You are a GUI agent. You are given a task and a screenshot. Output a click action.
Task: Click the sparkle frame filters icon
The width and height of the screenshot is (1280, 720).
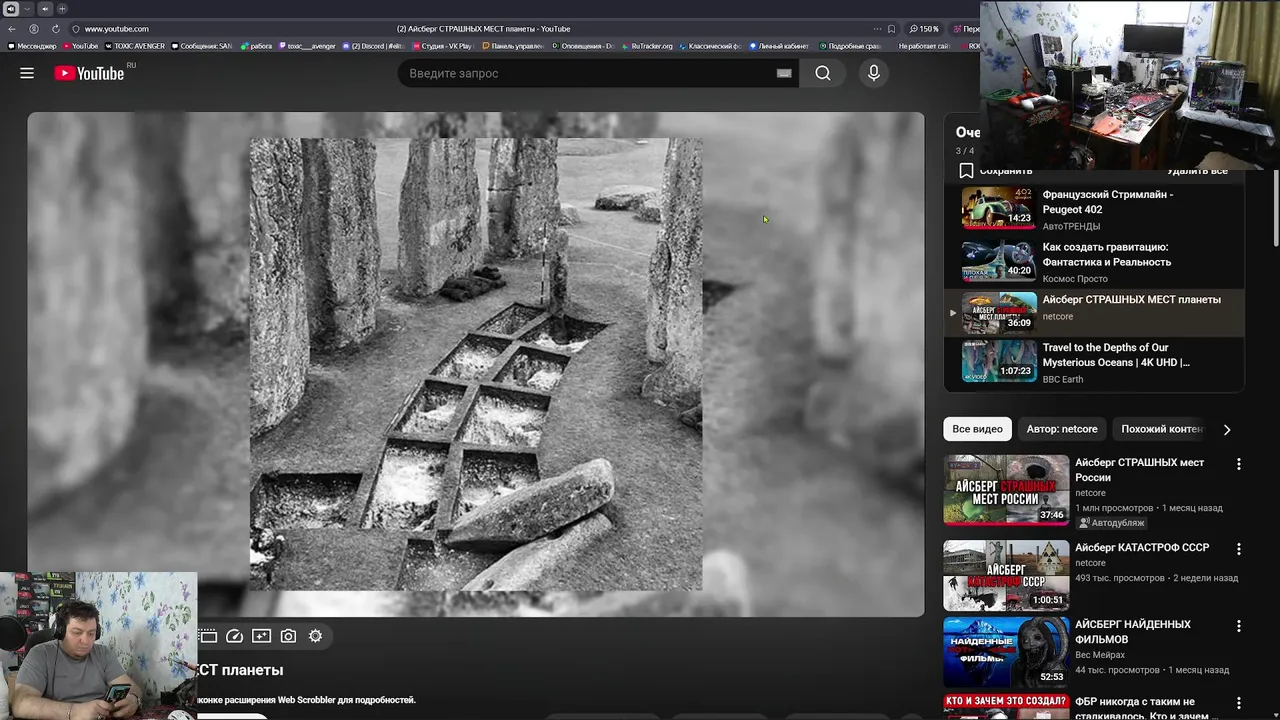(x=261, y=636)
